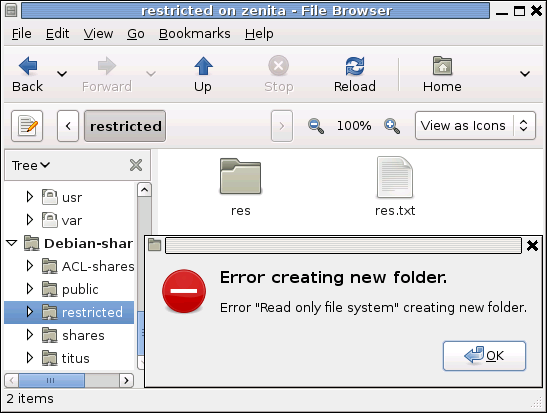Zoom in with the magnifier plus icon
This screenshot has height=413, width=547.
coord(392,126)
